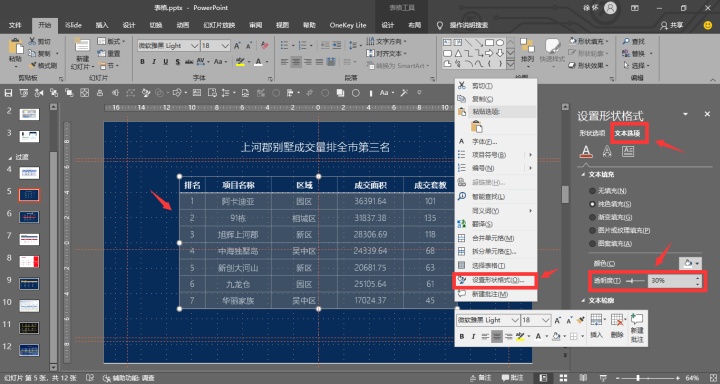Open Layout (版式) dropdown in ribbon

tap(111, 41)
